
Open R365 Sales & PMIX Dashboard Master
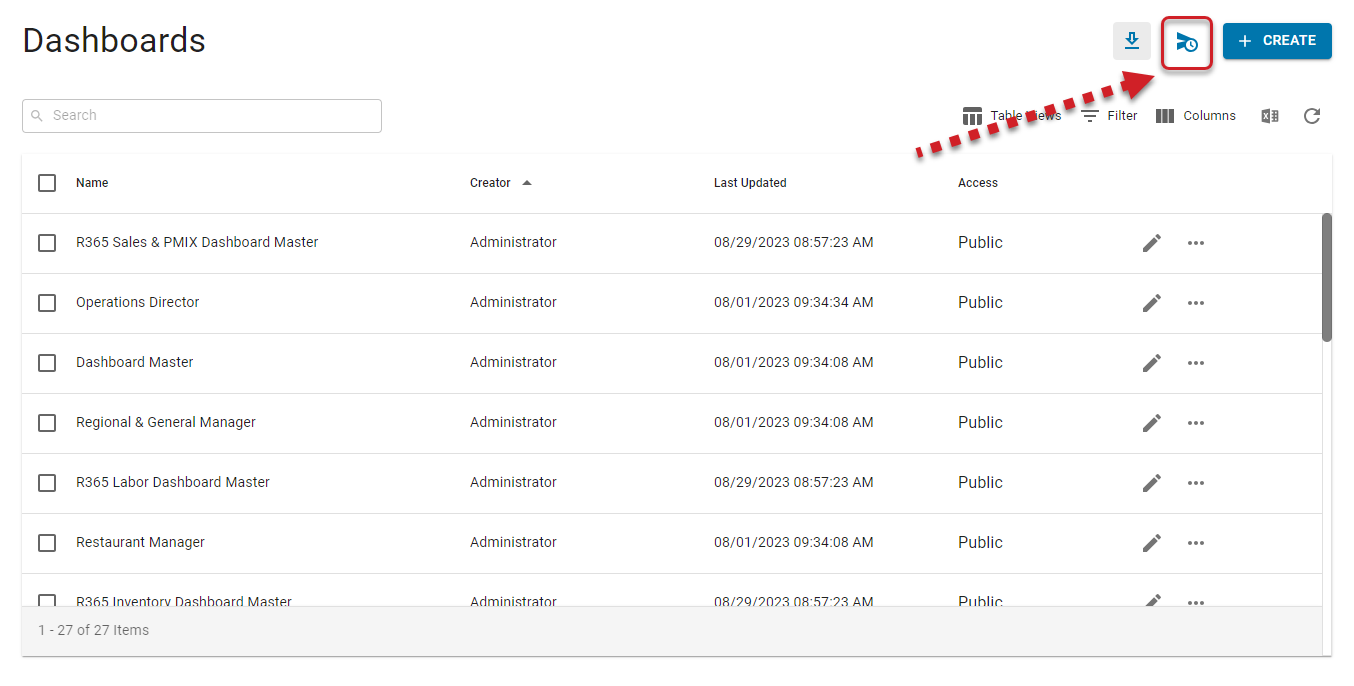(x=197, y=242)
